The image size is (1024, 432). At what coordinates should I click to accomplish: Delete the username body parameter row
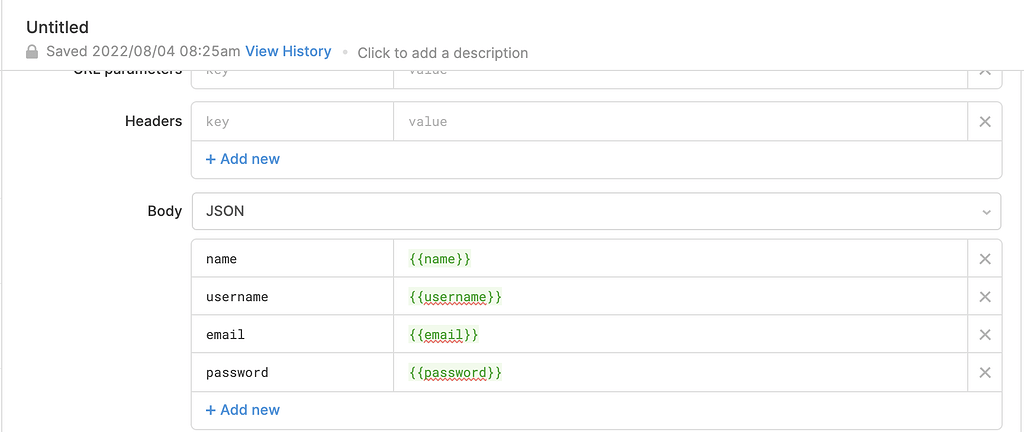tap(984, 297)
